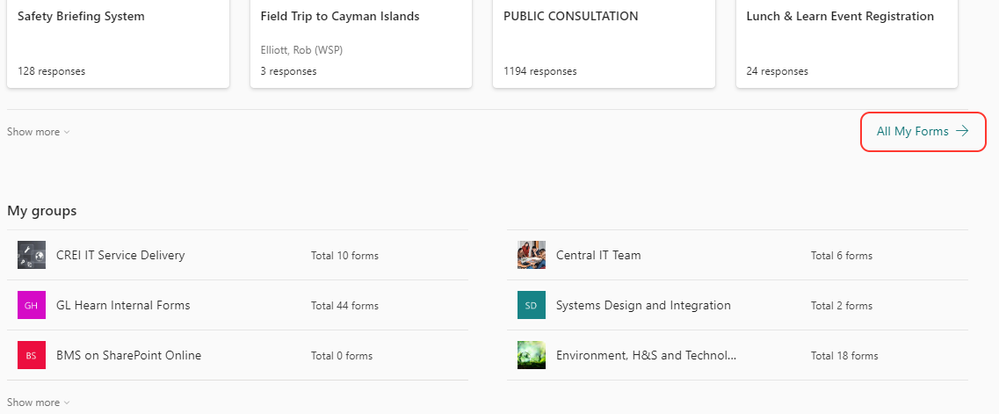Select Systems Design and Integration group
Viewport: 999px width, 414px height.
point(643,305)
